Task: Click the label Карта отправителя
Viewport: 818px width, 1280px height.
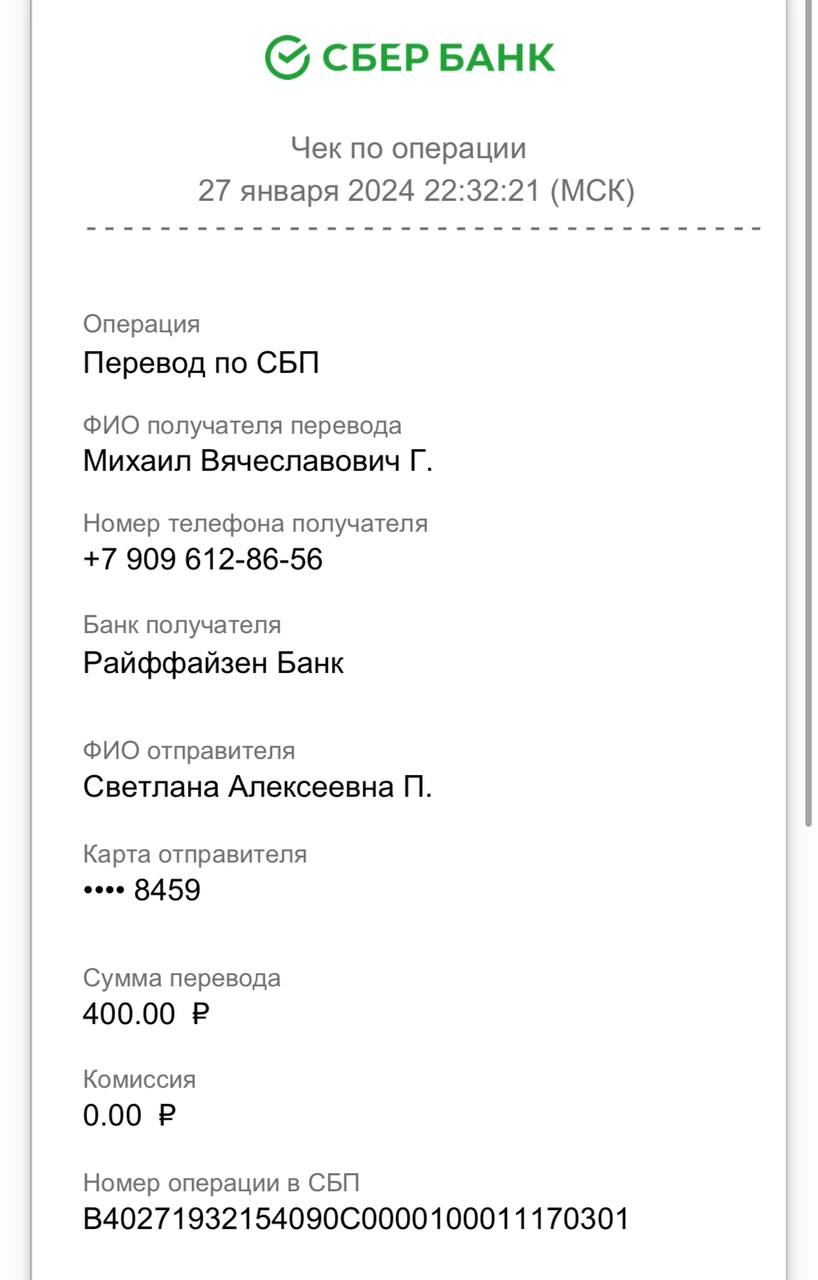Action: coord(195,854)
